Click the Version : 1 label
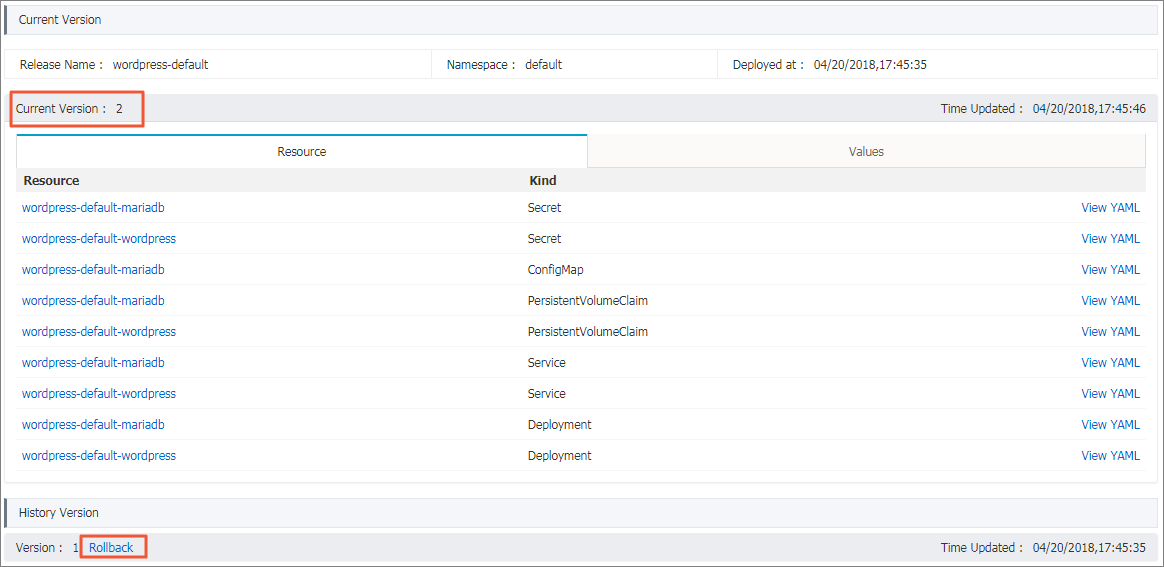The image size is (1164, 567). pos(47,548)
